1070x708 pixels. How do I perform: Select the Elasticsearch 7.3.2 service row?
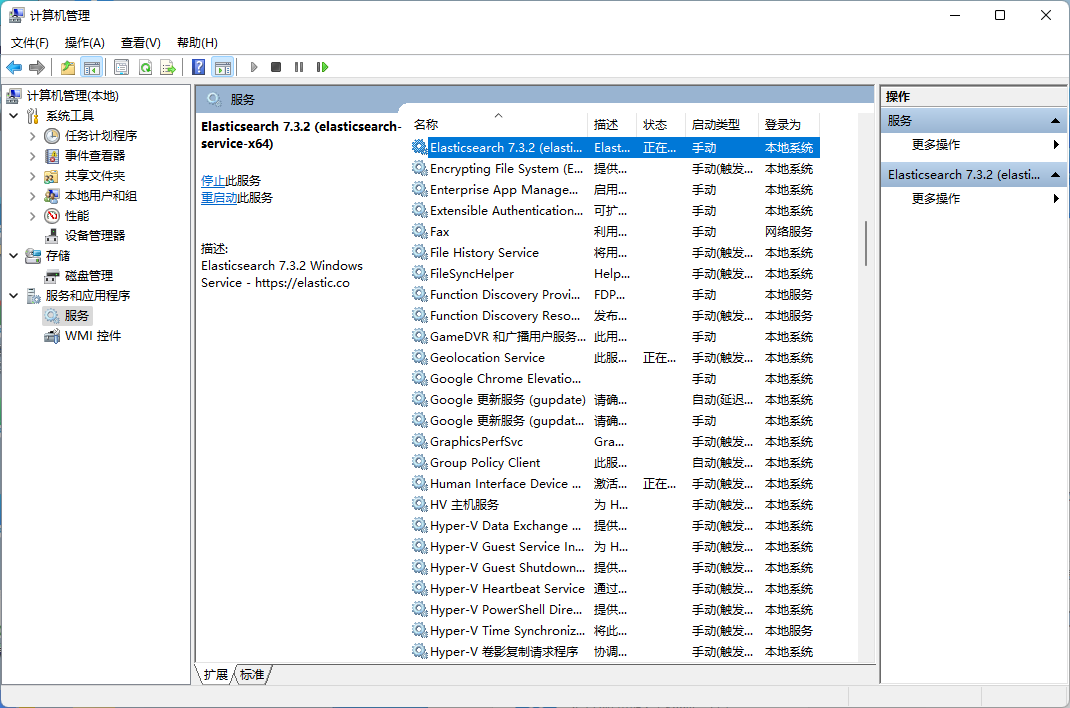coord(615,148)
